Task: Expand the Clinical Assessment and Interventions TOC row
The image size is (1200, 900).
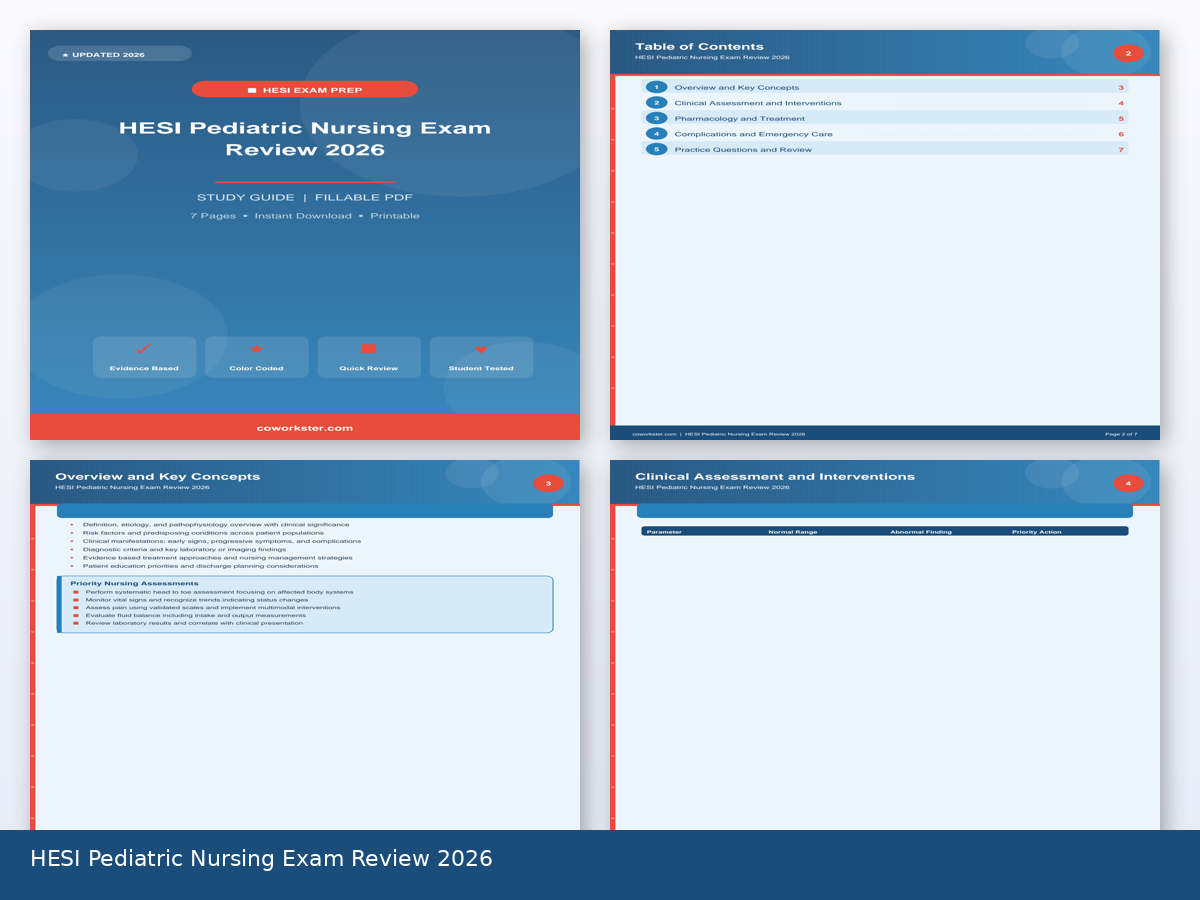Action: [885, 102]
